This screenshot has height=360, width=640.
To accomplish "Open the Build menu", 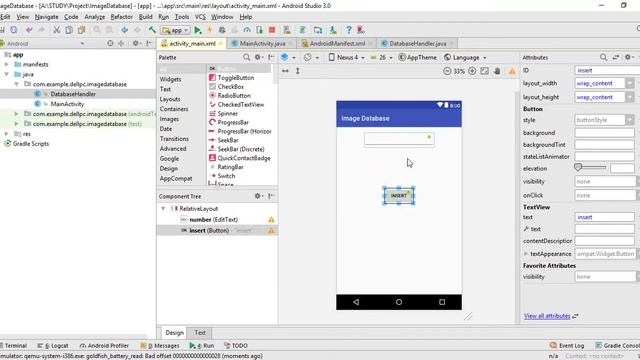I will (145, 17).
